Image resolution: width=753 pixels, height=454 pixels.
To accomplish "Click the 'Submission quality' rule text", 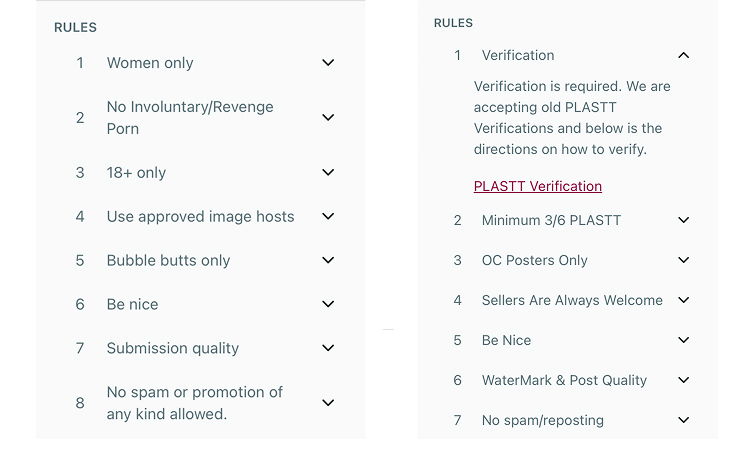I will [x=173, y=349].
